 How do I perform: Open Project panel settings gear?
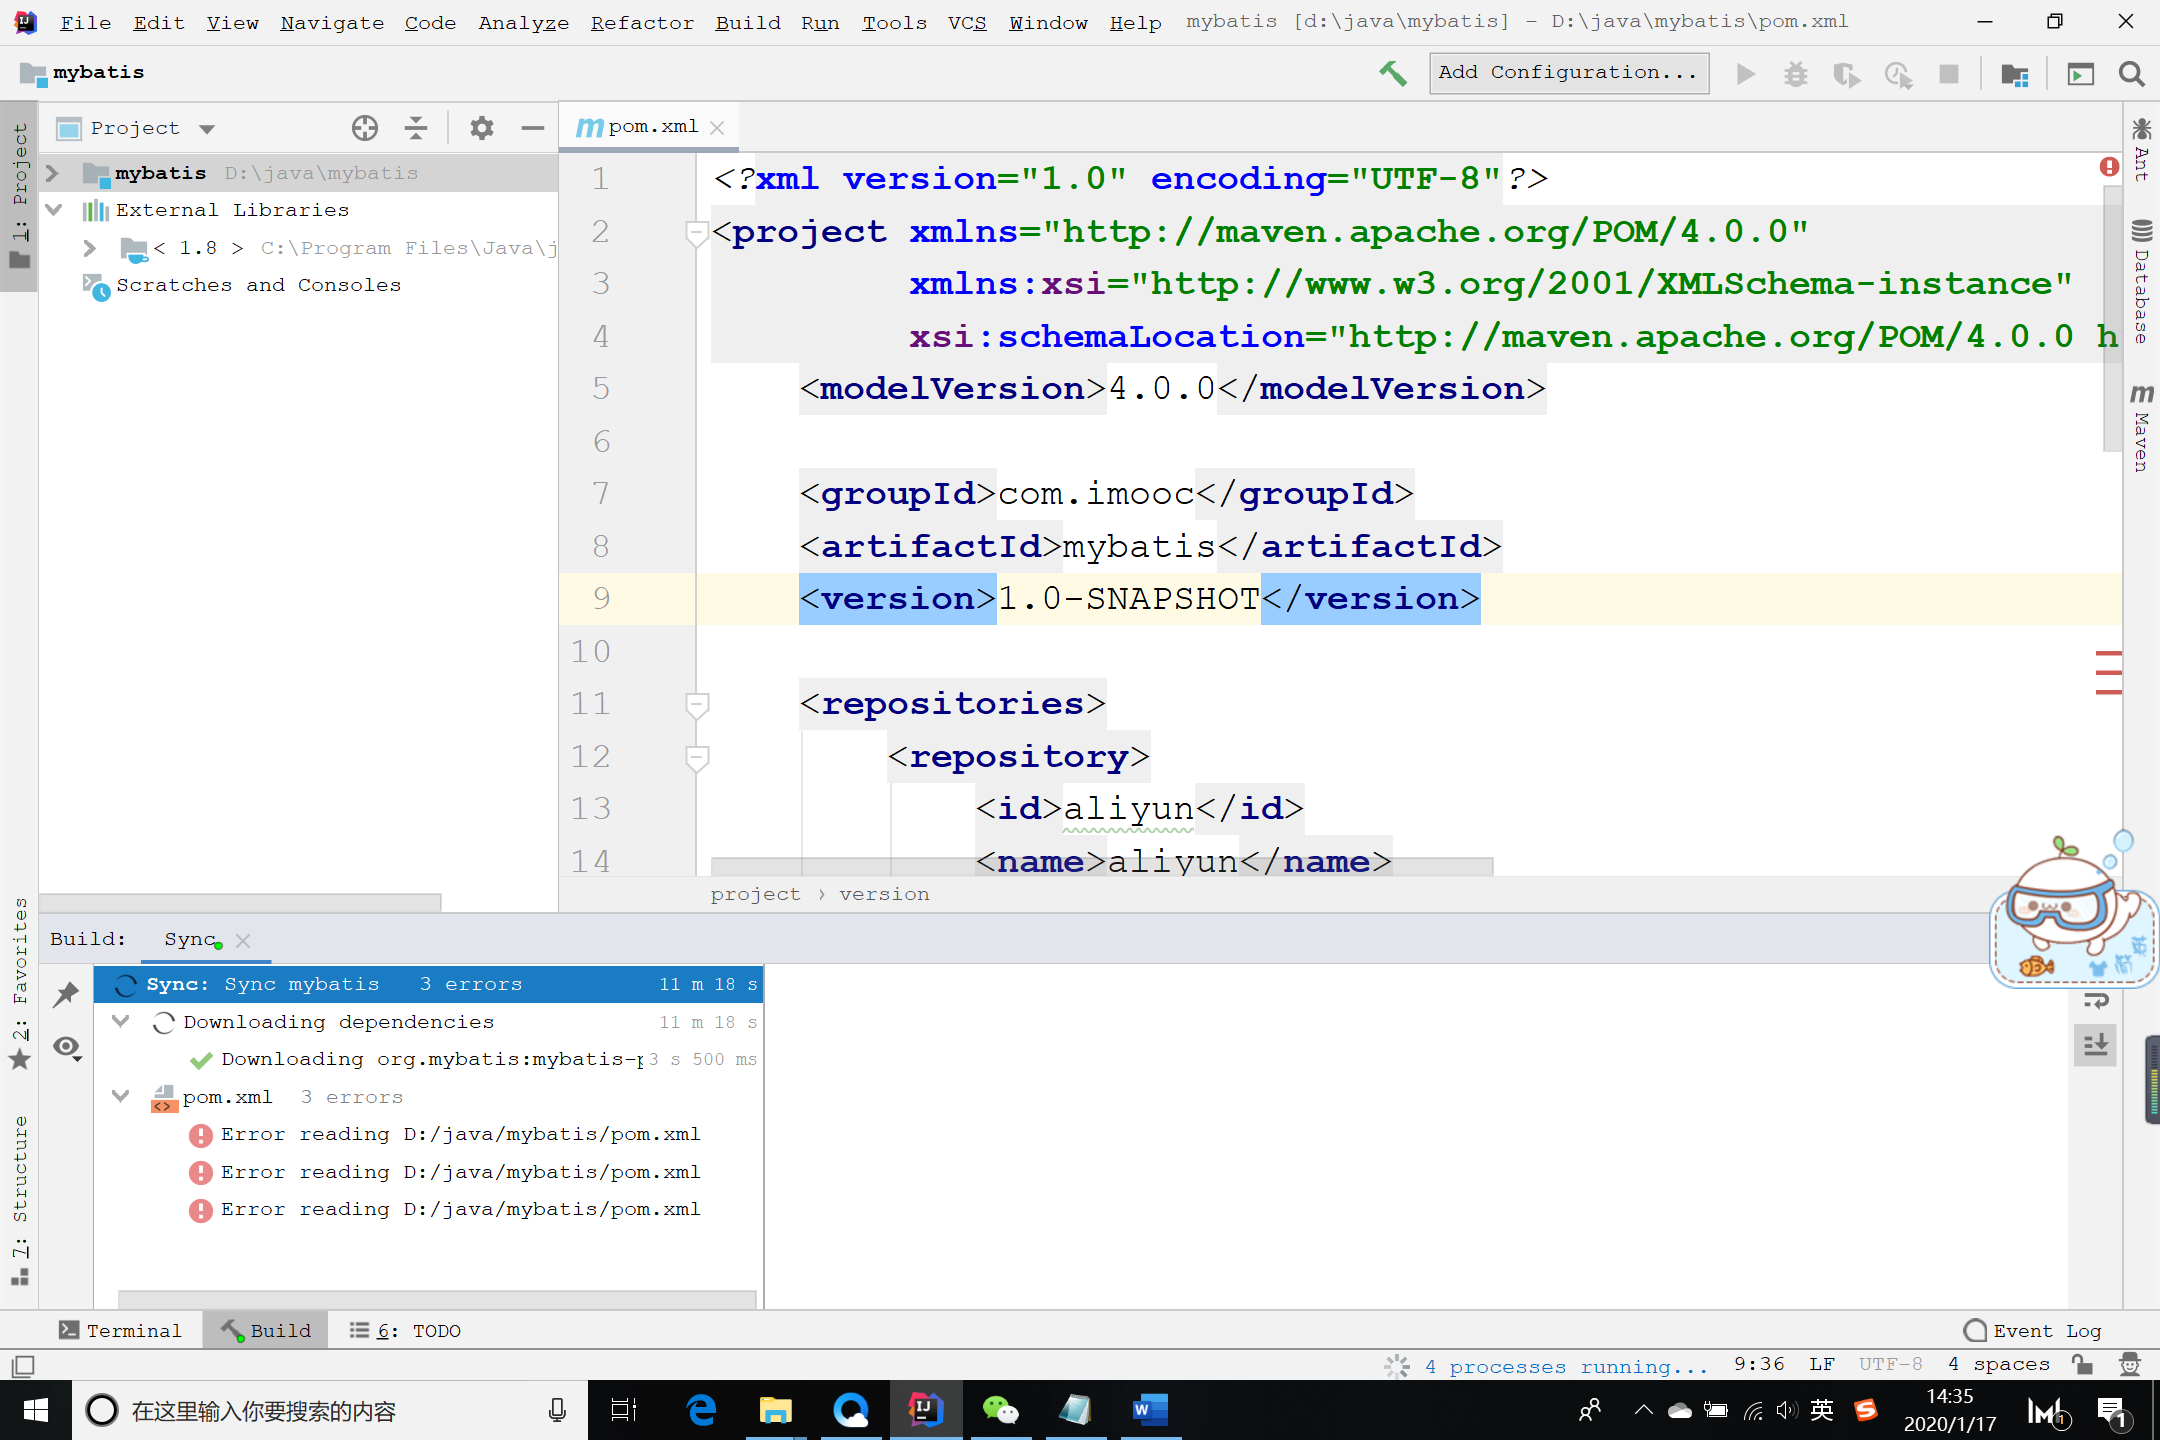482,128
